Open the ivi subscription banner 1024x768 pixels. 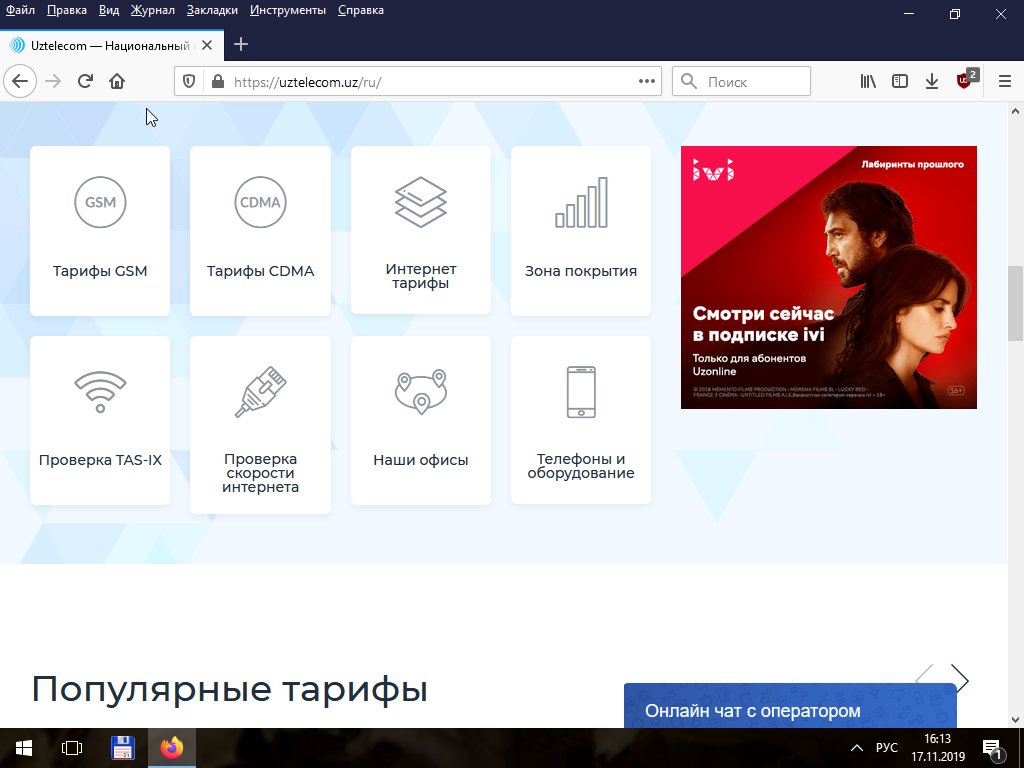tap(829, 278)
